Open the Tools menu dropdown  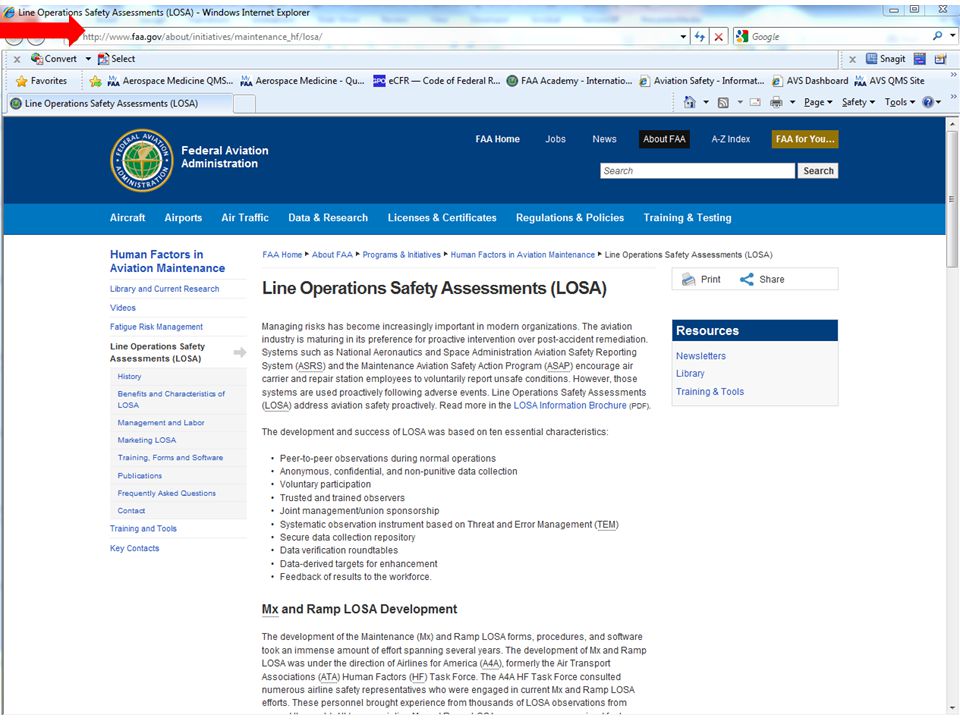(899, 102)
